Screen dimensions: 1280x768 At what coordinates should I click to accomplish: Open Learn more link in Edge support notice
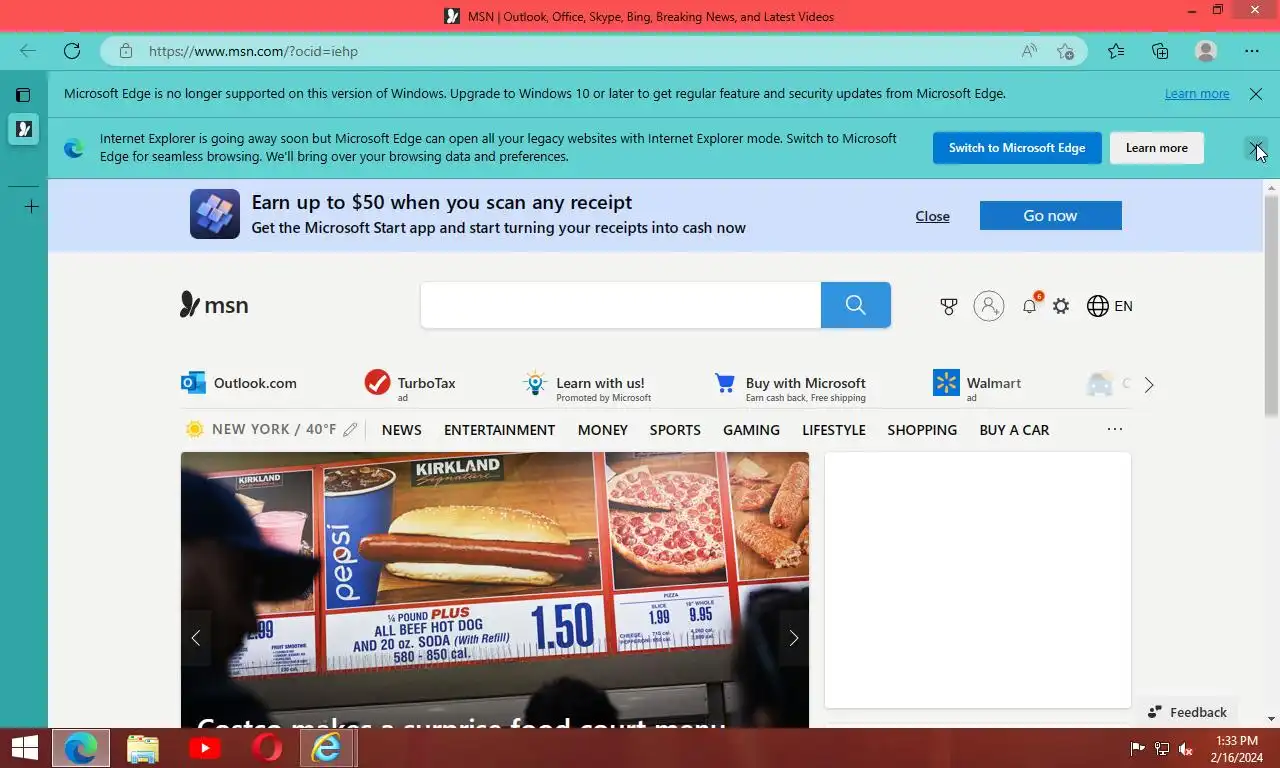(1197, 93)
